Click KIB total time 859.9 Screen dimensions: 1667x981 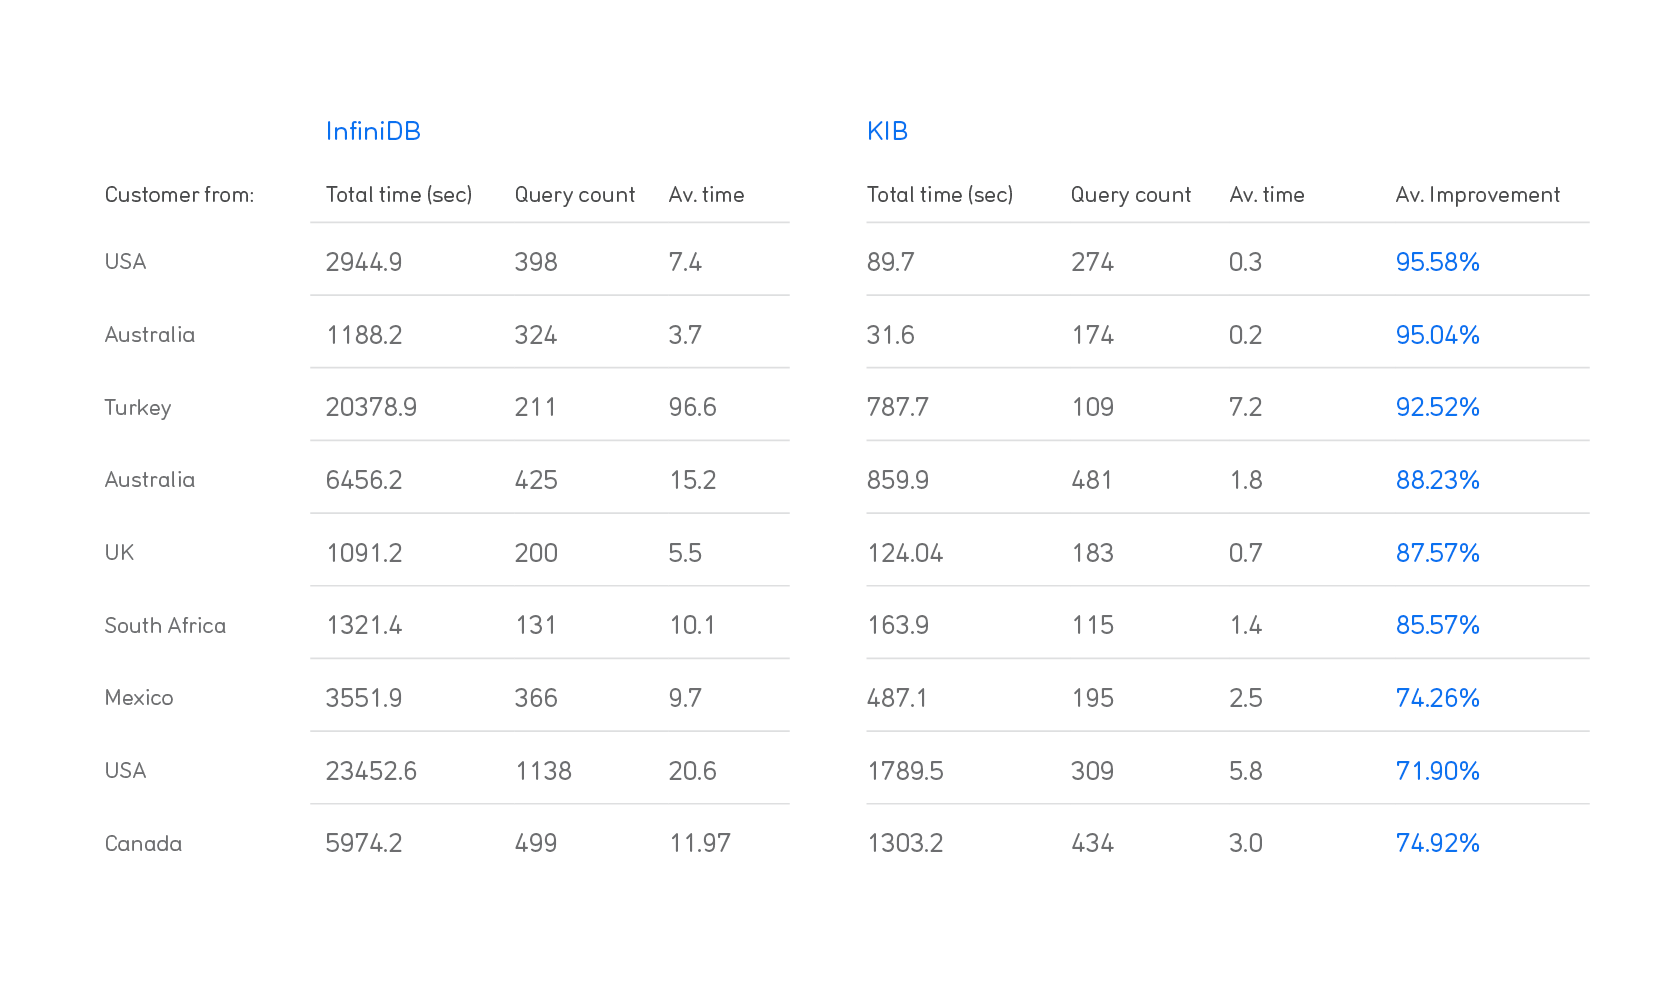click(x=898, y=480)
